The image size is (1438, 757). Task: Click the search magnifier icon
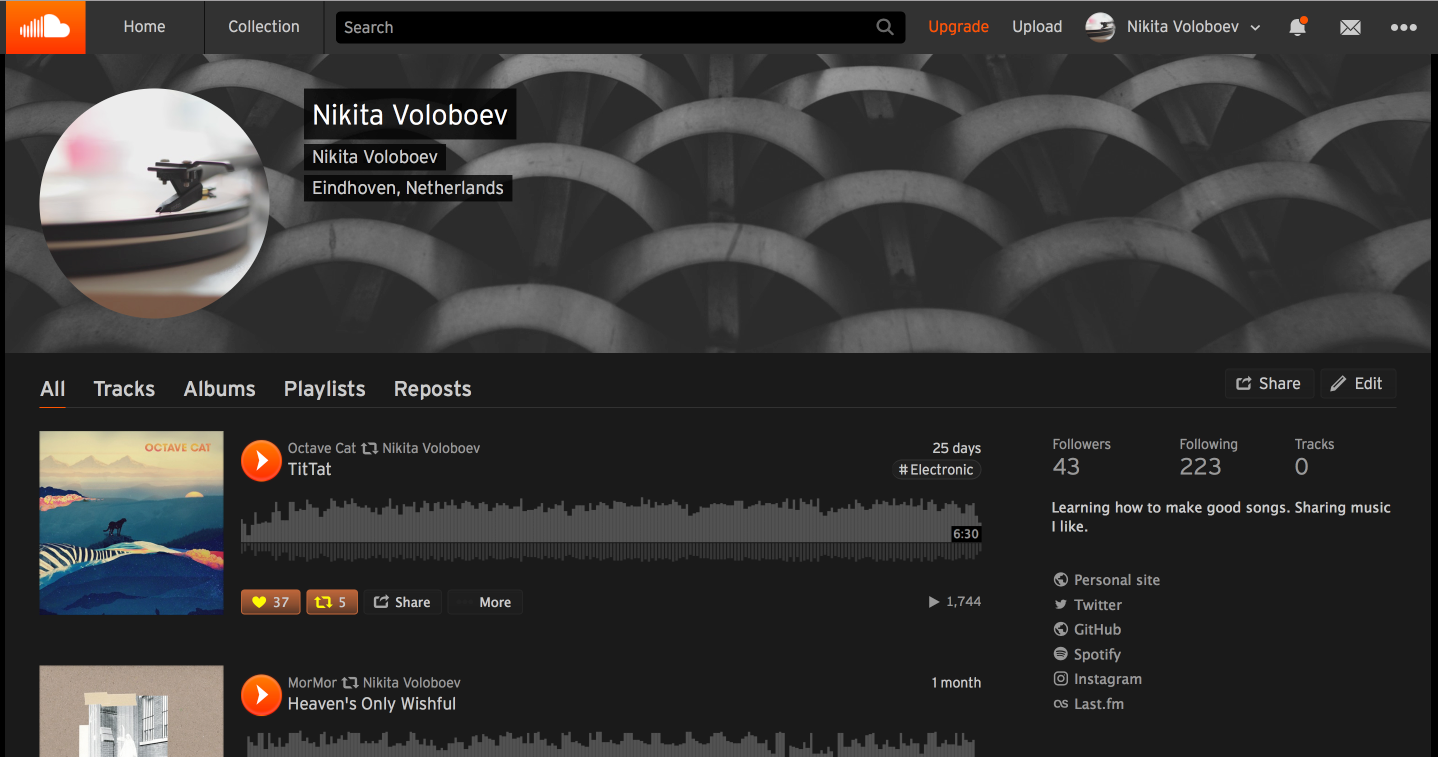click(x=885, y=27)
